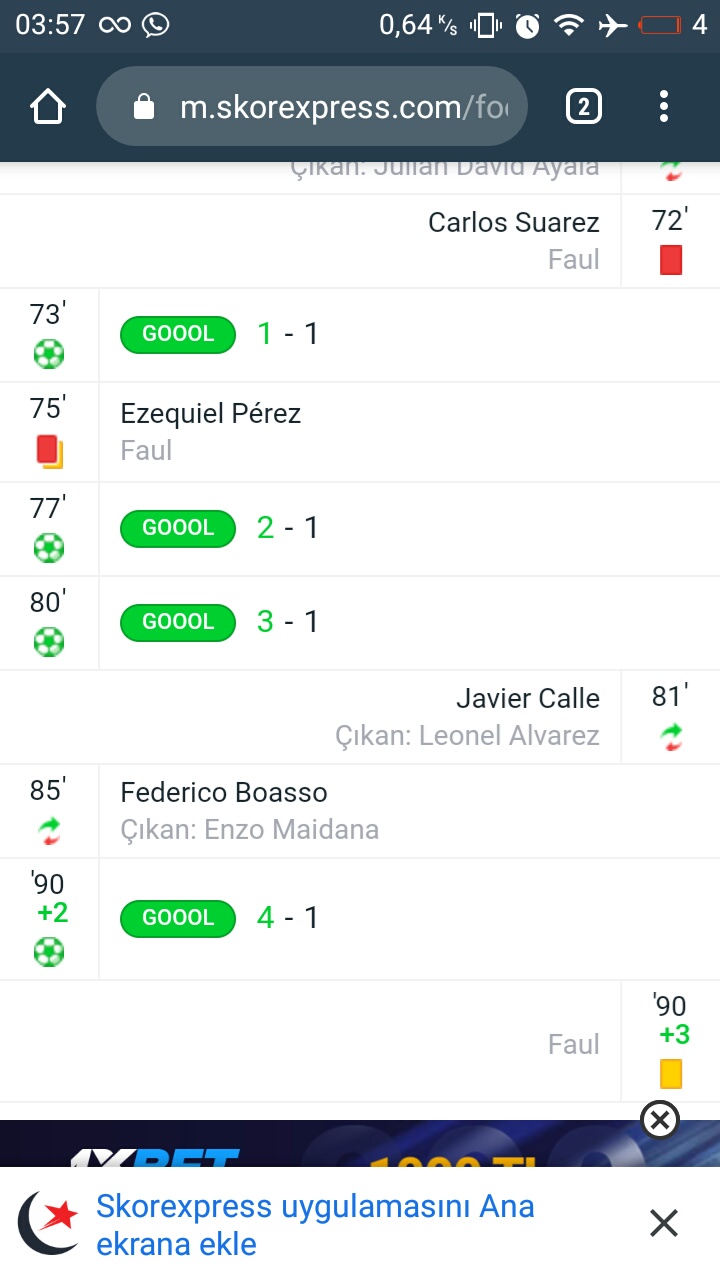Tap the GOOOL badge for 3 - 1
The width and height of the screenshot is (720, 1280).
point(178,622)
